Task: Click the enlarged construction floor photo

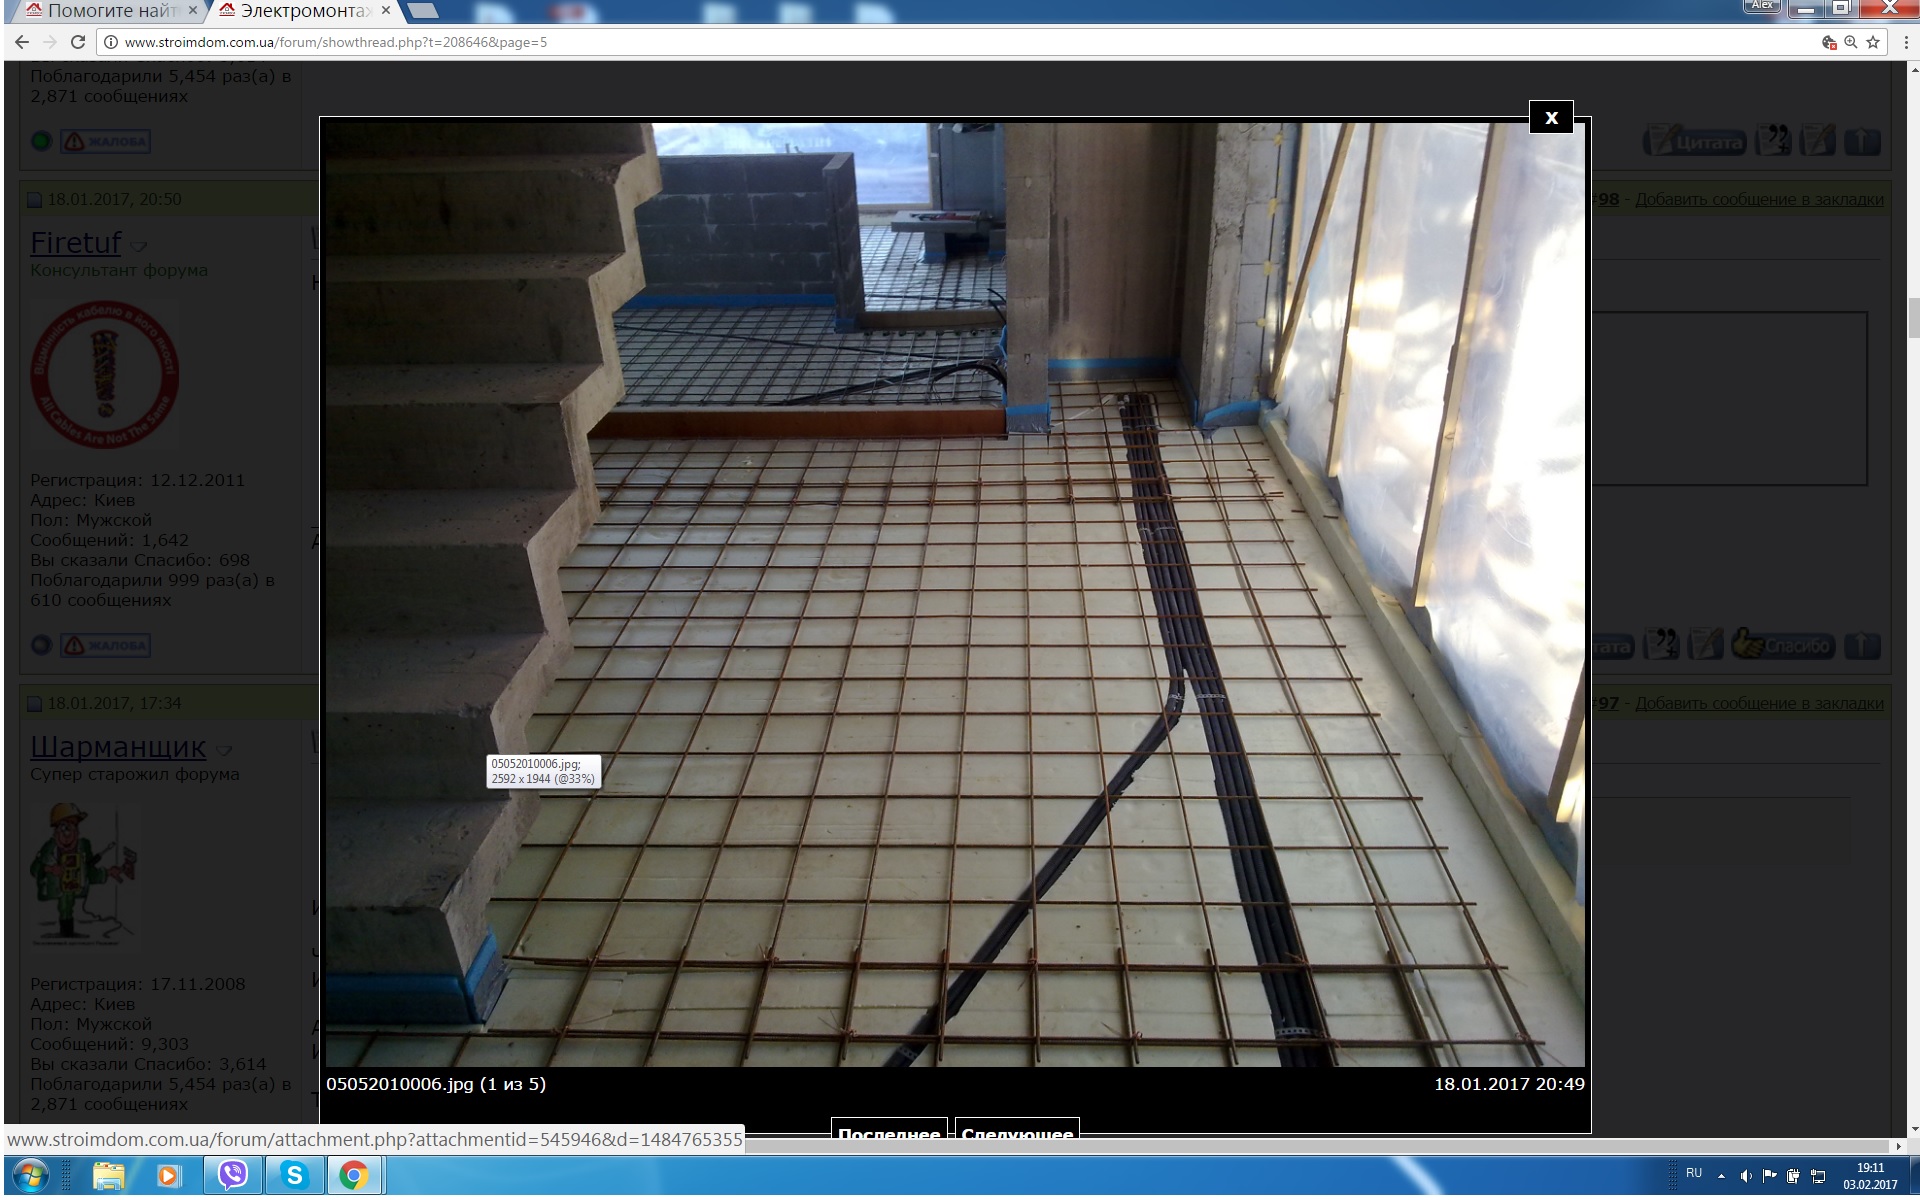Action: coord(955,595)
